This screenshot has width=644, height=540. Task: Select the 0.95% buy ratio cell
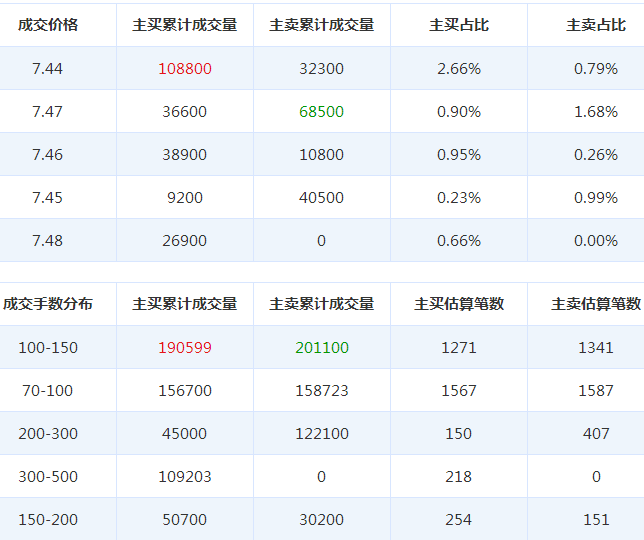tap(459, 155)
